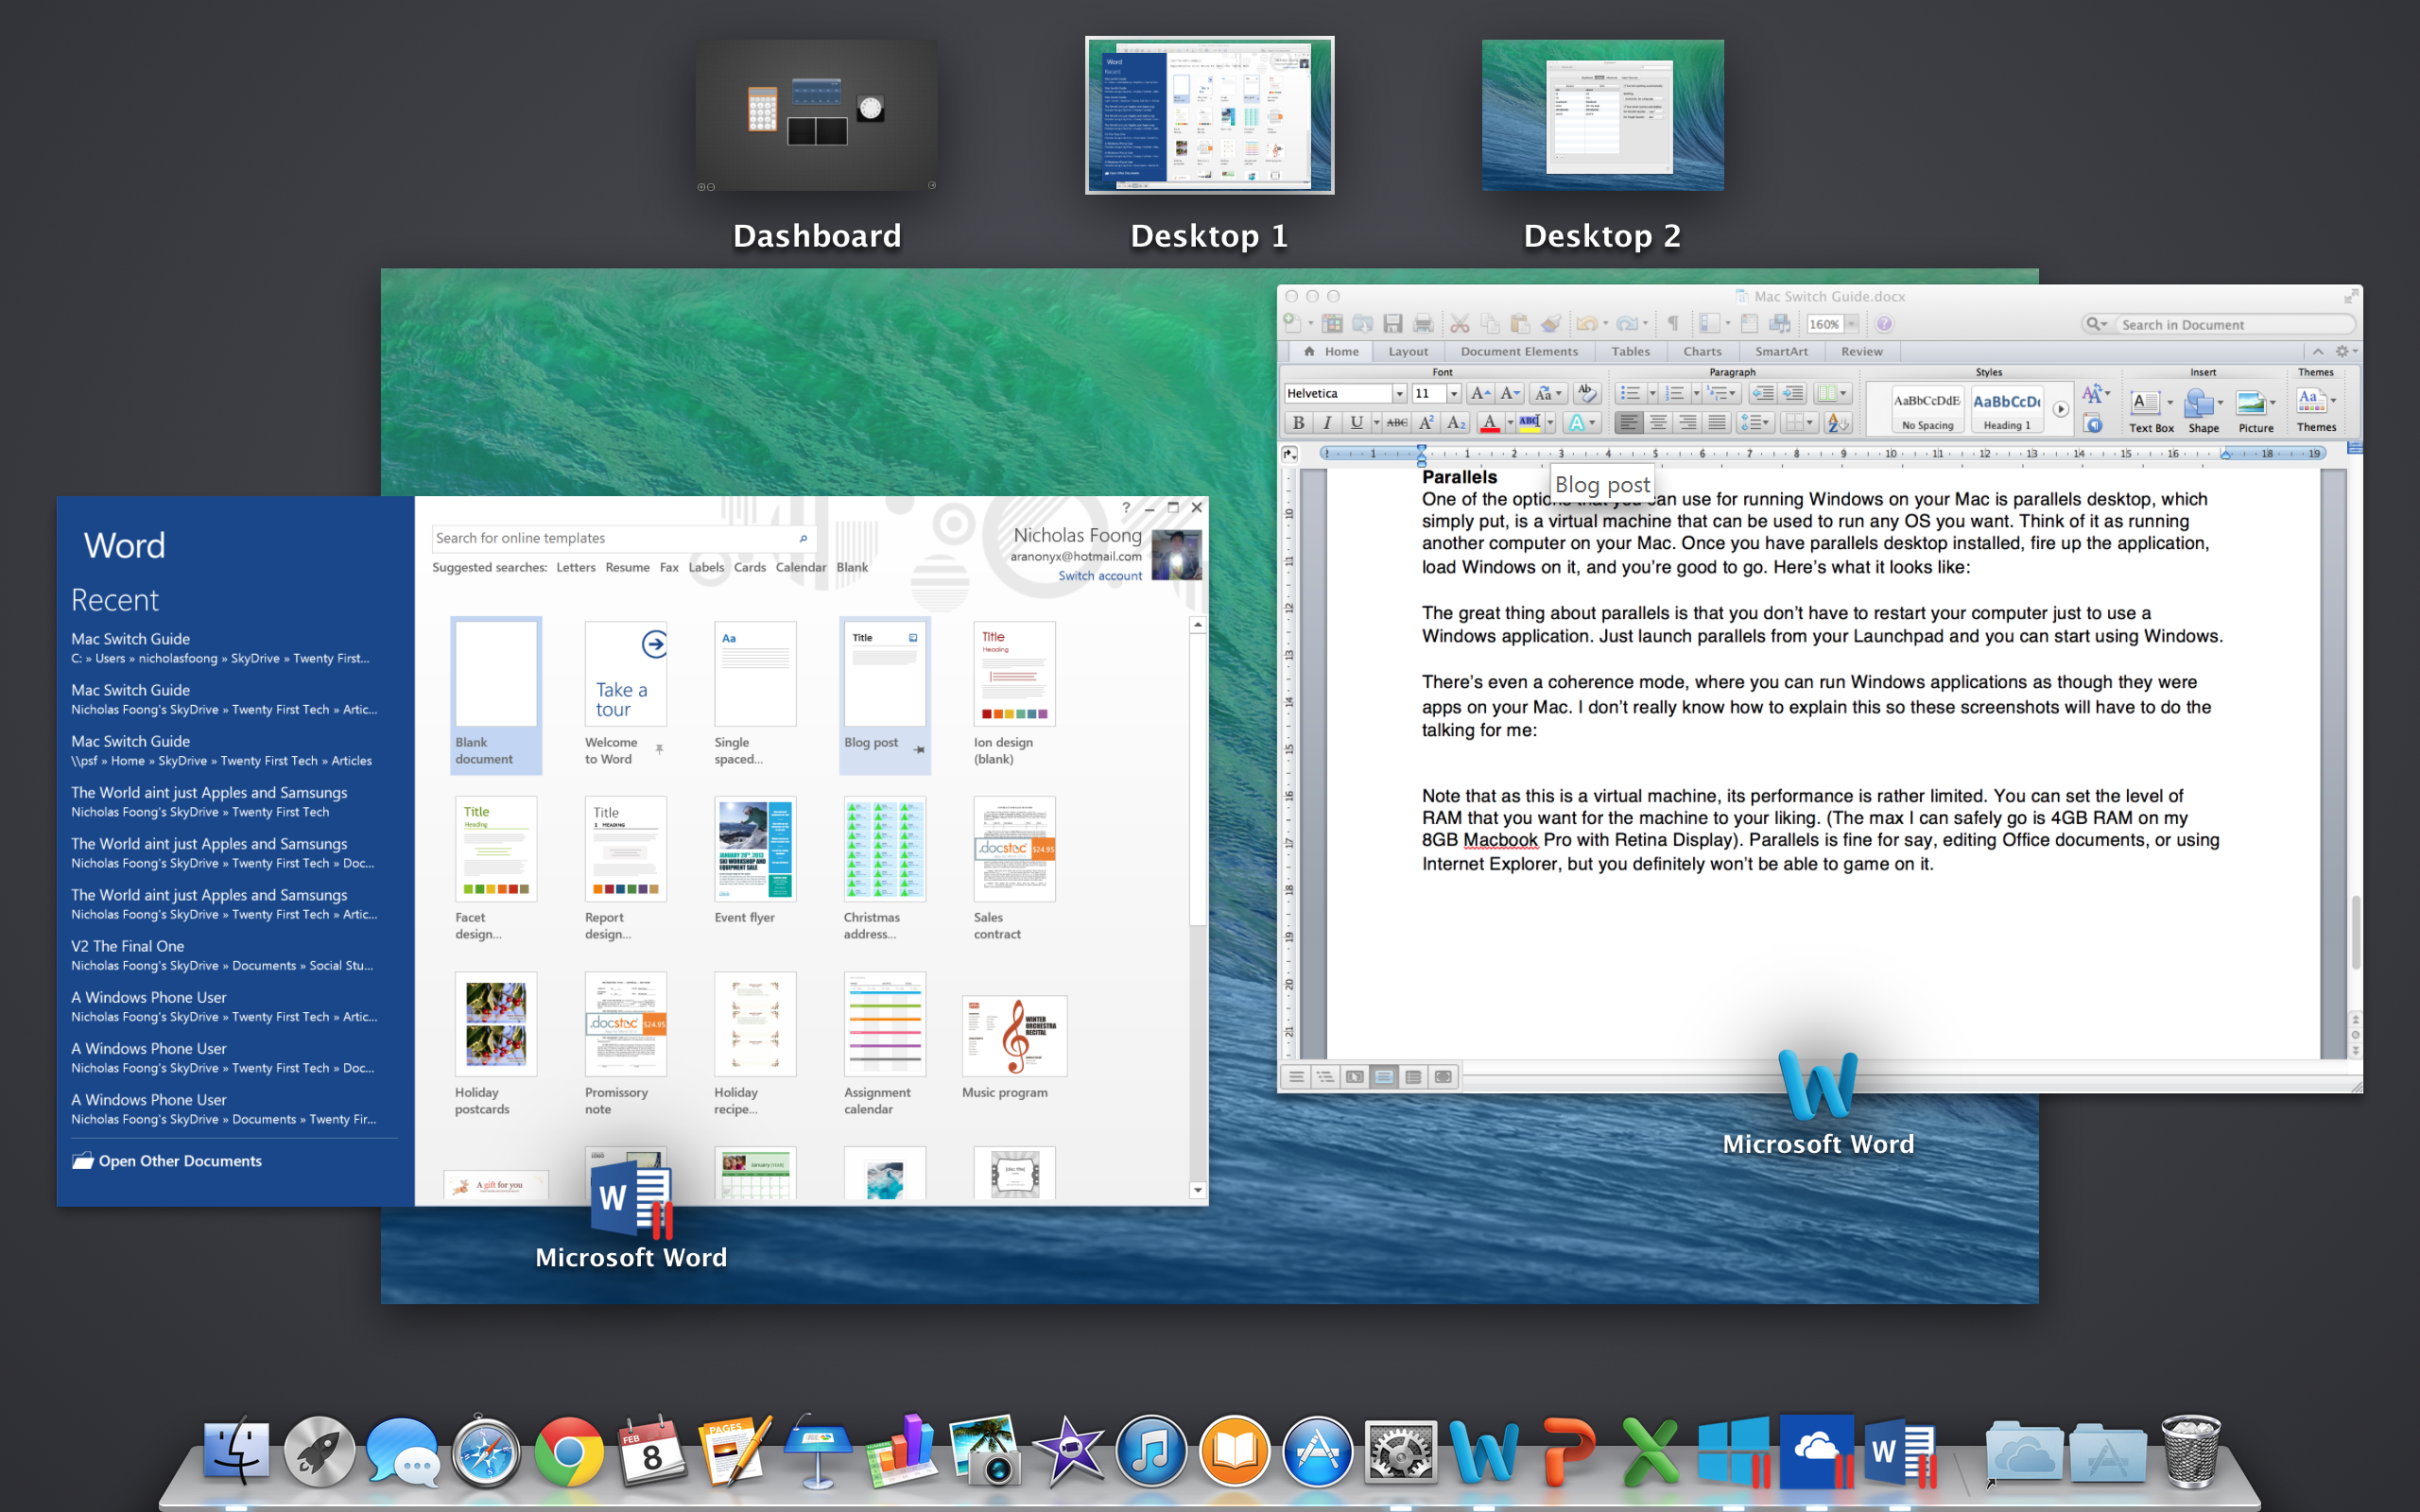Open the Helvetica font name dropdown

click(x=1400, y=394)
